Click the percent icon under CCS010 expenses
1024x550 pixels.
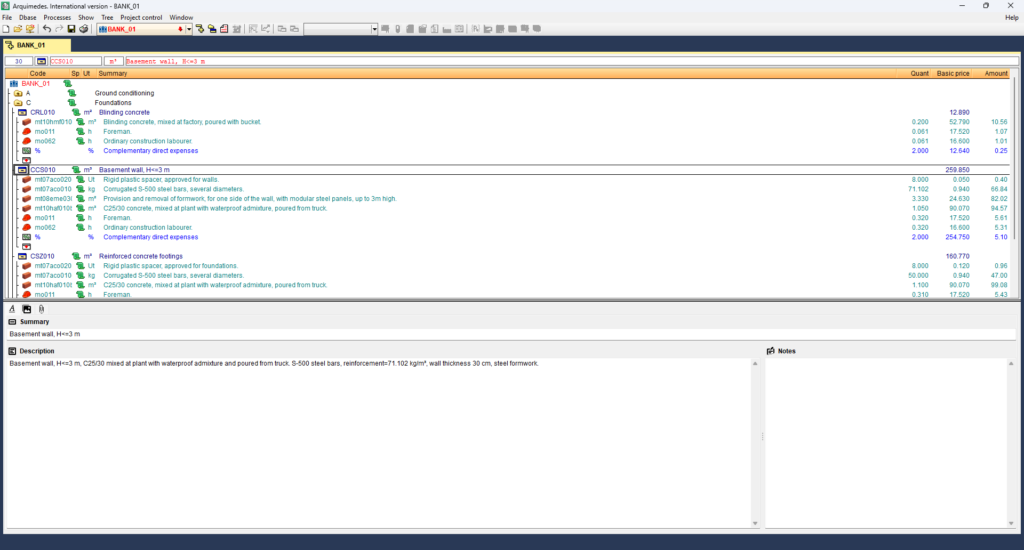coord(27,237)
